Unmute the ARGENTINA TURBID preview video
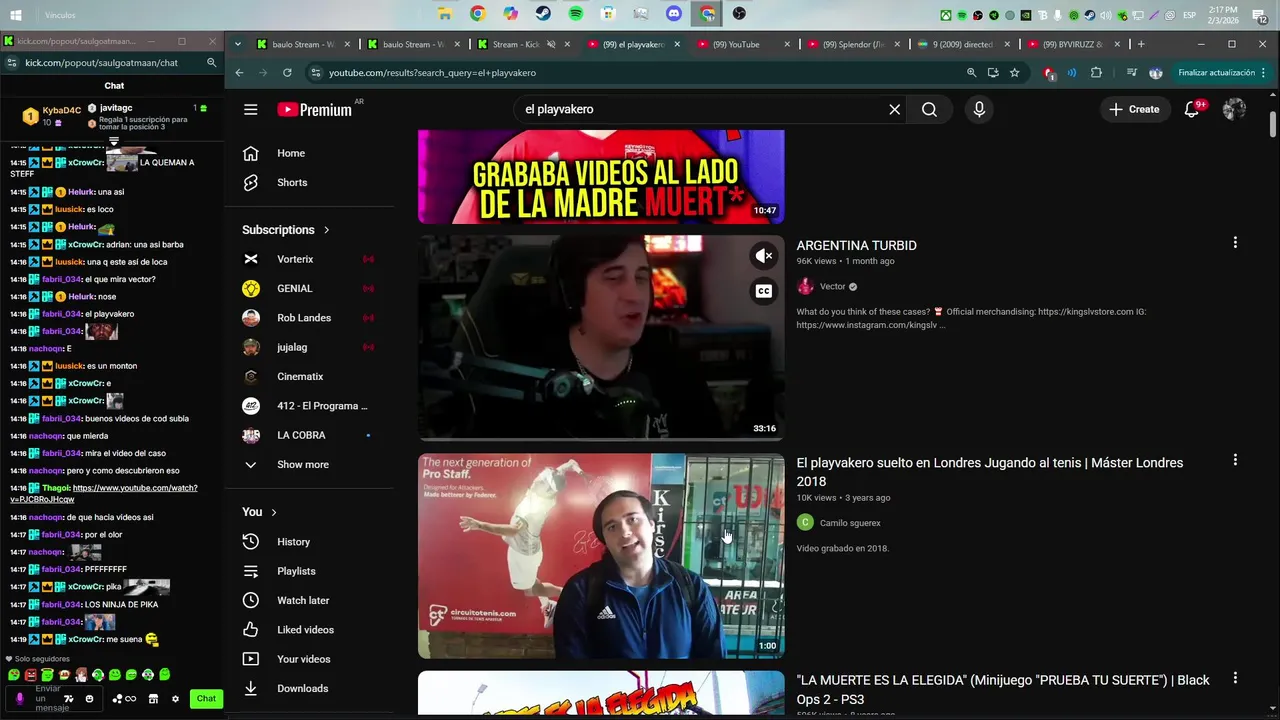The image size is (1280, 720). pyautogui.click(x=764, y=256)
